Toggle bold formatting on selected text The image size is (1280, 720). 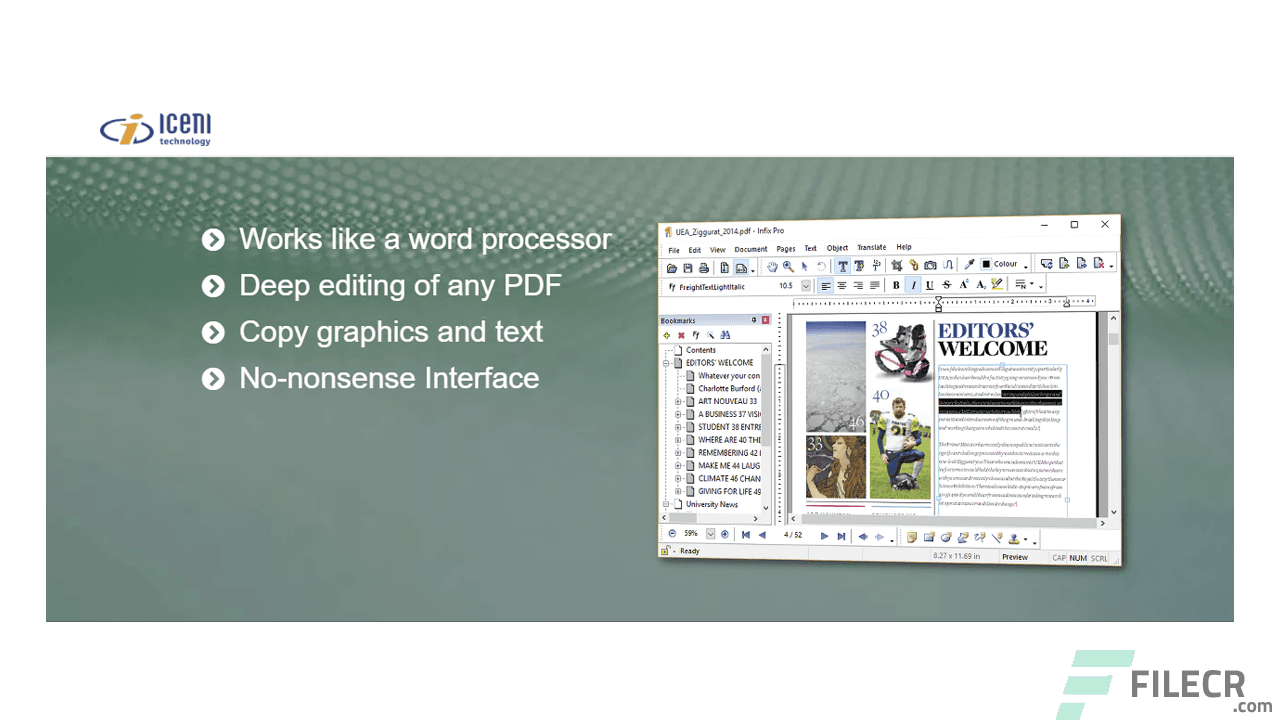tap(895, 285)
